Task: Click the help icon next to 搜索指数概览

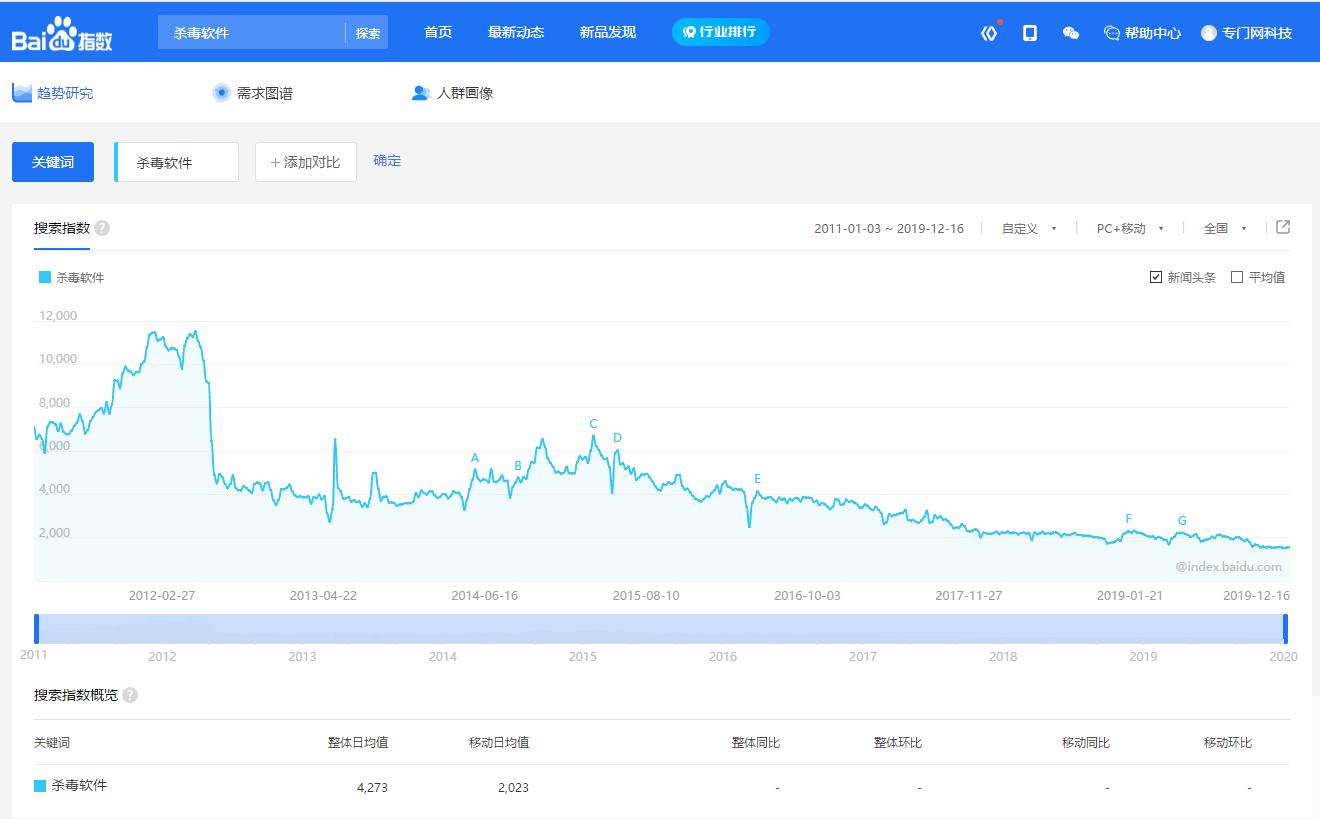Action: tap(129, 695)
